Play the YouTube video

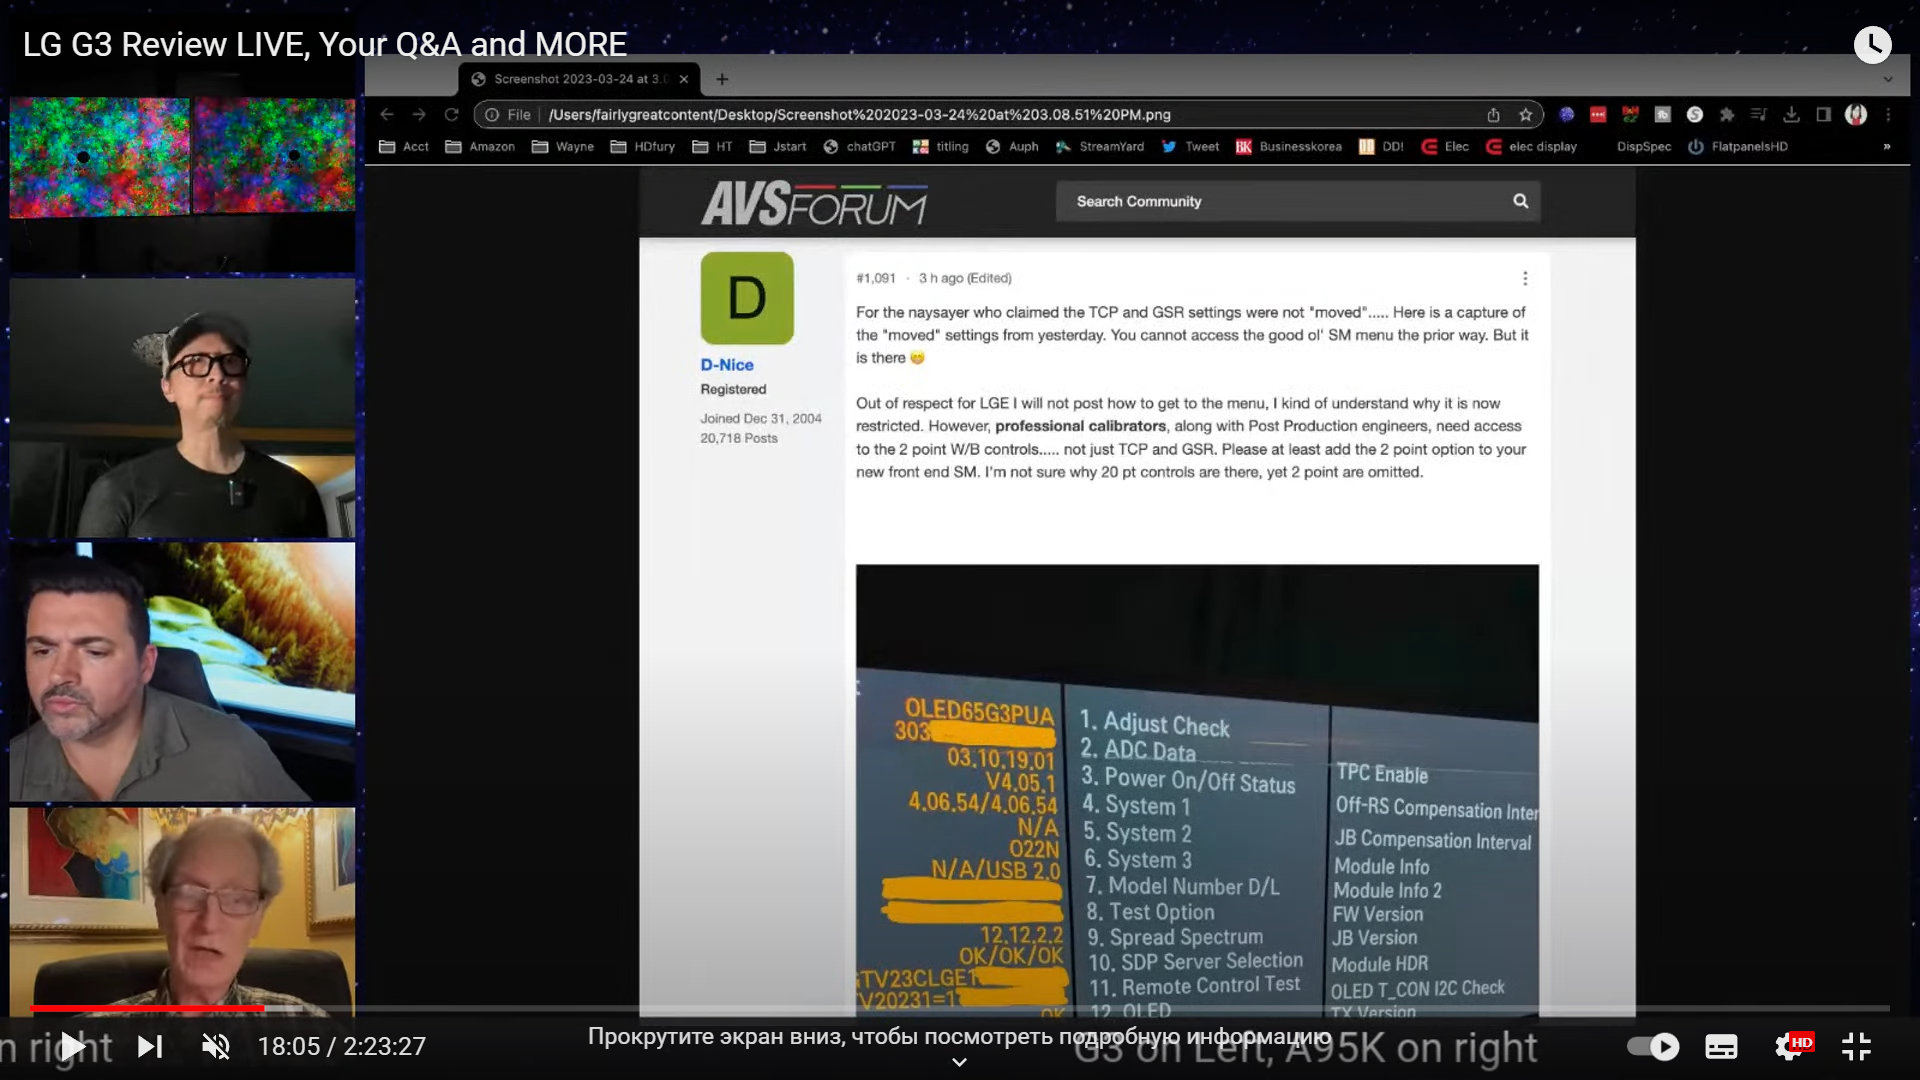[72, 1046]
